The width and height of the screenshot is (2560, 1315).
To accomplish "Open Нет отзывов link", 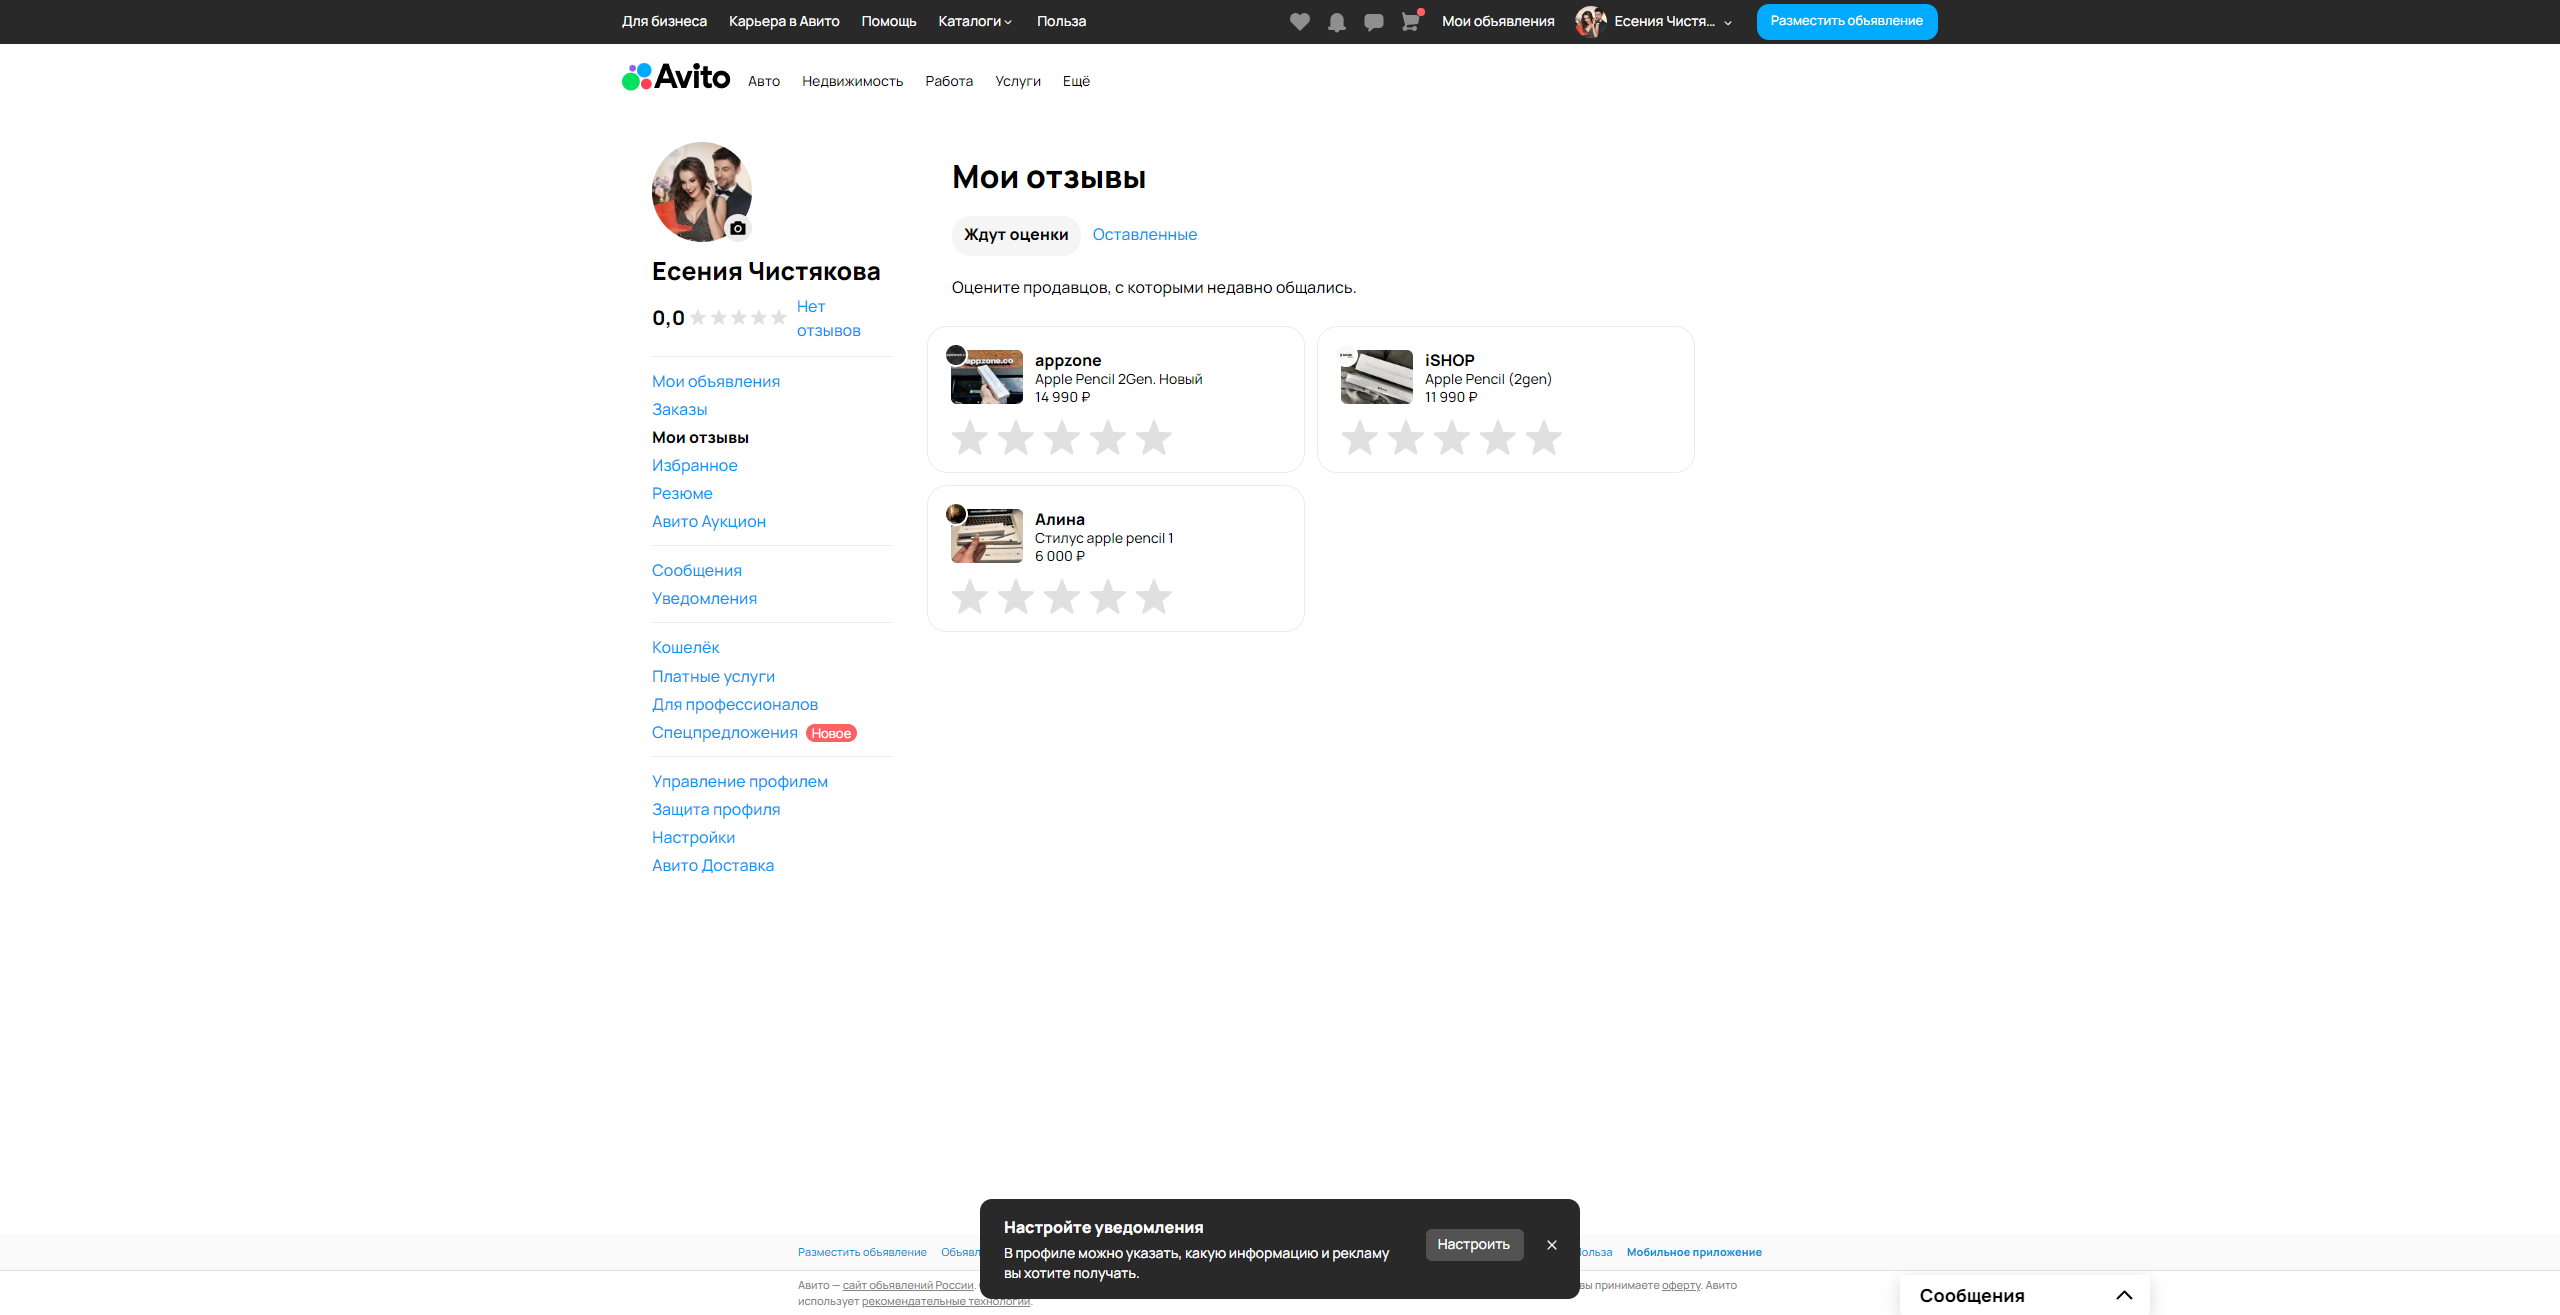I will click(828, 319).
